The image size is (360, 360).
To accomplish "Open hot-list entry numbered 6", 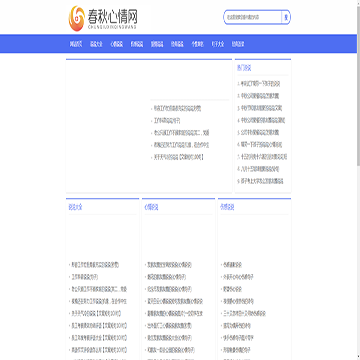I will 260,145.
